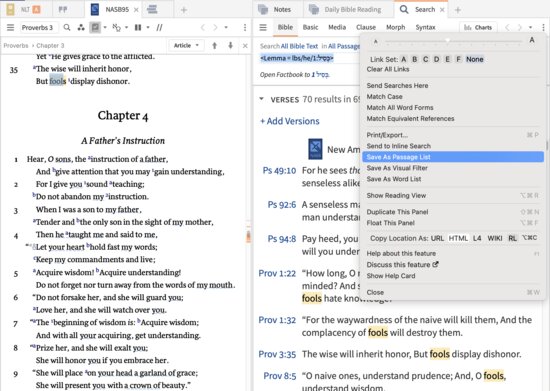Image resolution: width=550 pixels, height=391 pixels.
Task: Select the Morph search type
Action: tap(396, 27)
